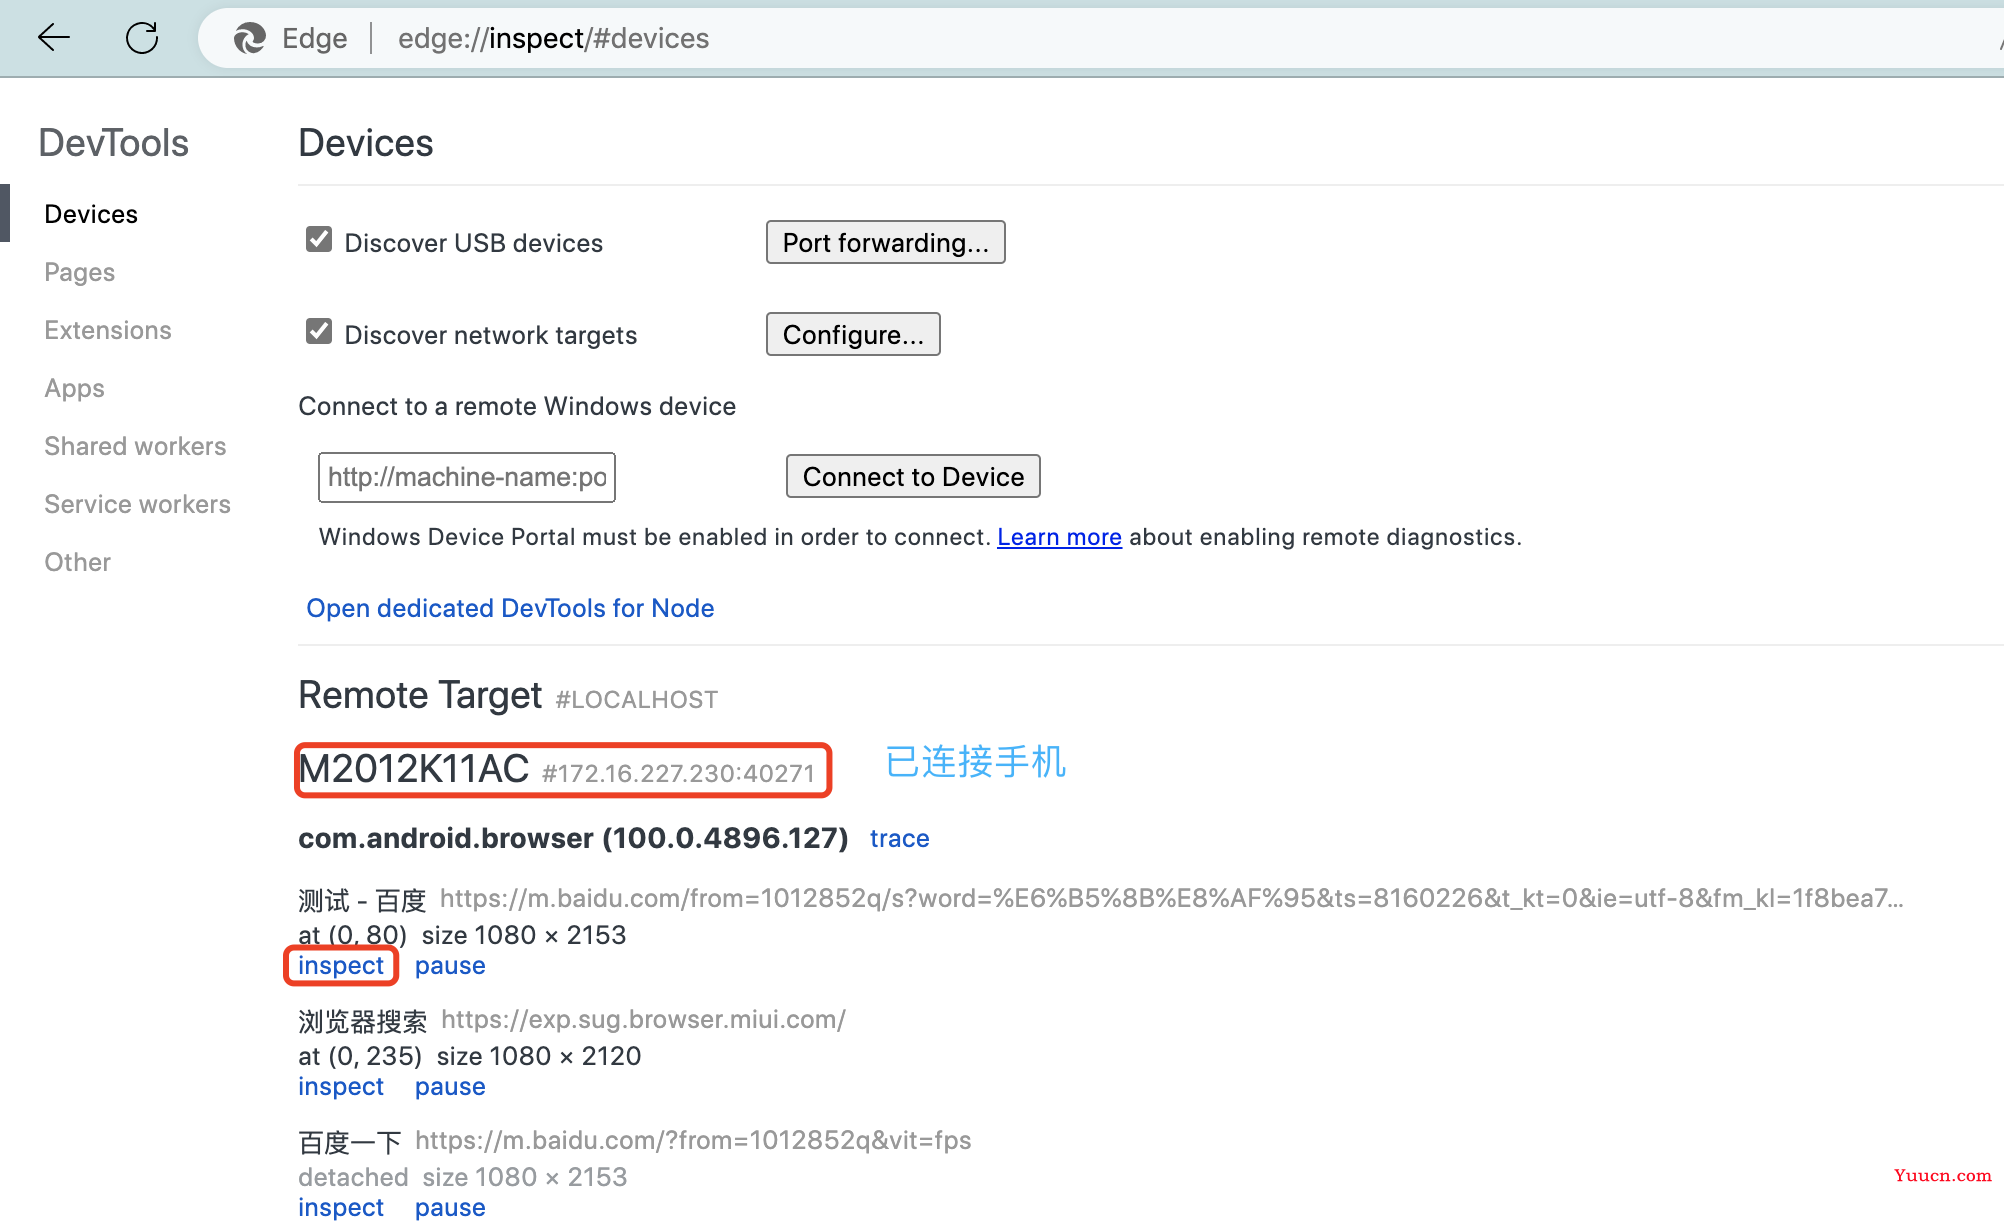This screenshot has height=1230, width=2004.
Task: Click the #LOCALHOST label
Action: [x=637, y=699]
